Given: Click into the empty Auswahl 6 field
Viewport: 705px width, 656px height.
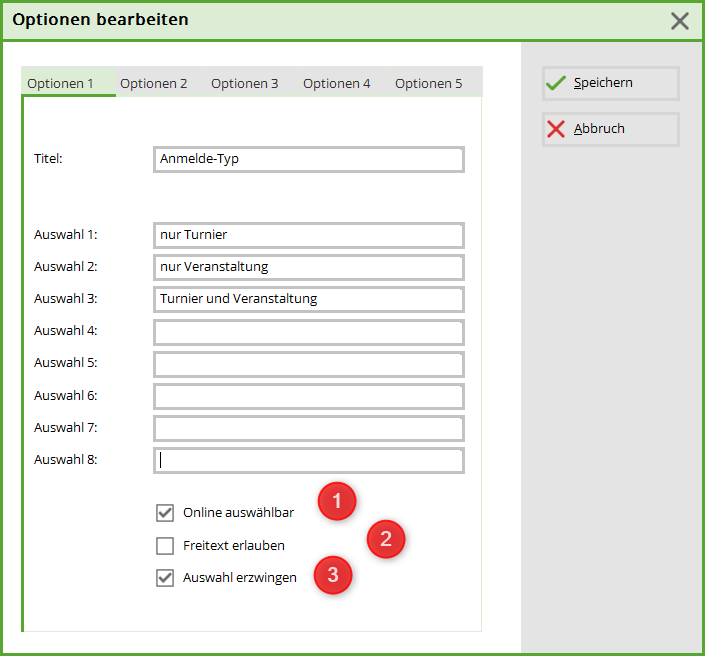Looking at the screenshot, I should (x=309, y=396).
